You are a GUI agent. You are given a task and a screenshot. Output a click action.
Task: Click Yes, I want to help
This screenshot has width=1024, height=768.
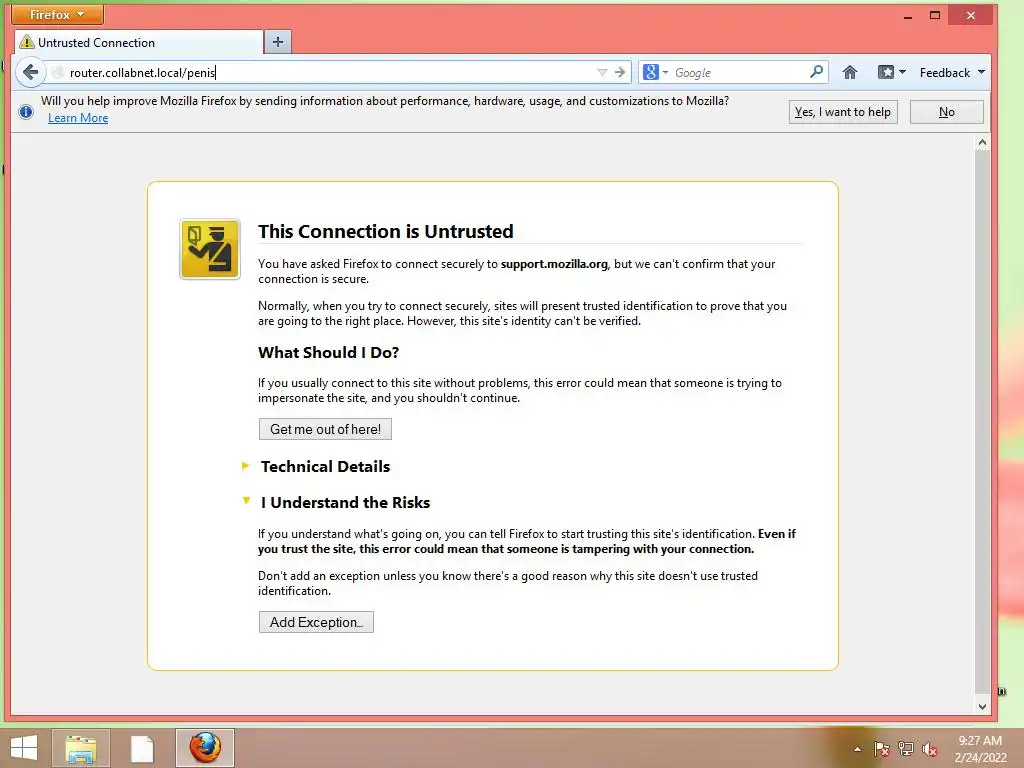(842, 112)
